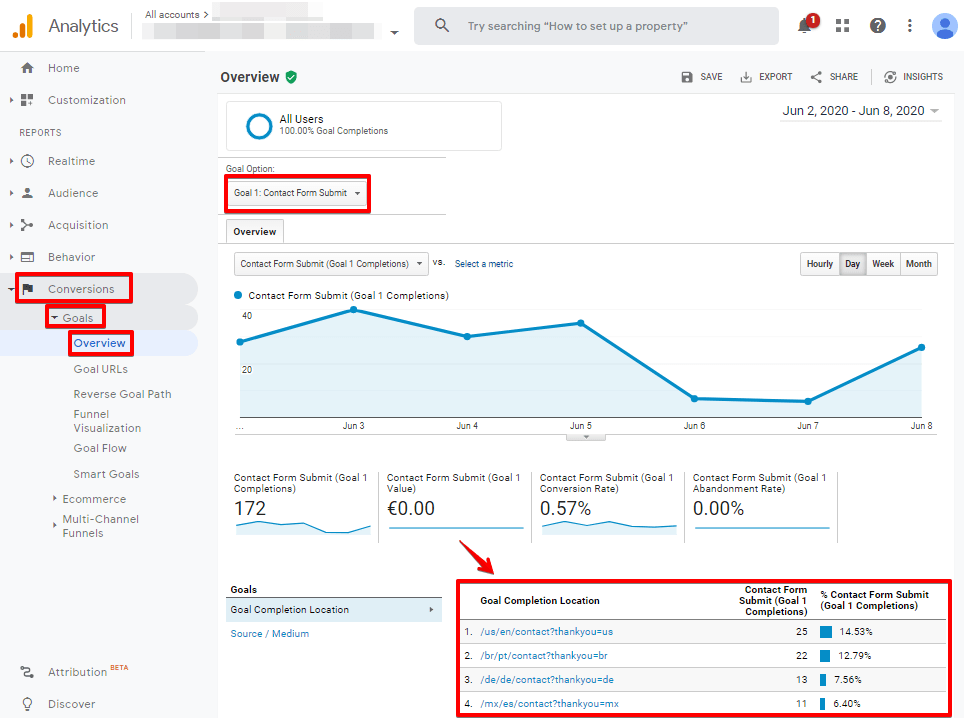Image resolution: width=964 pixels, height=721 pixels.
Task: Click the help question mark icon
Action: pos(877,26)
